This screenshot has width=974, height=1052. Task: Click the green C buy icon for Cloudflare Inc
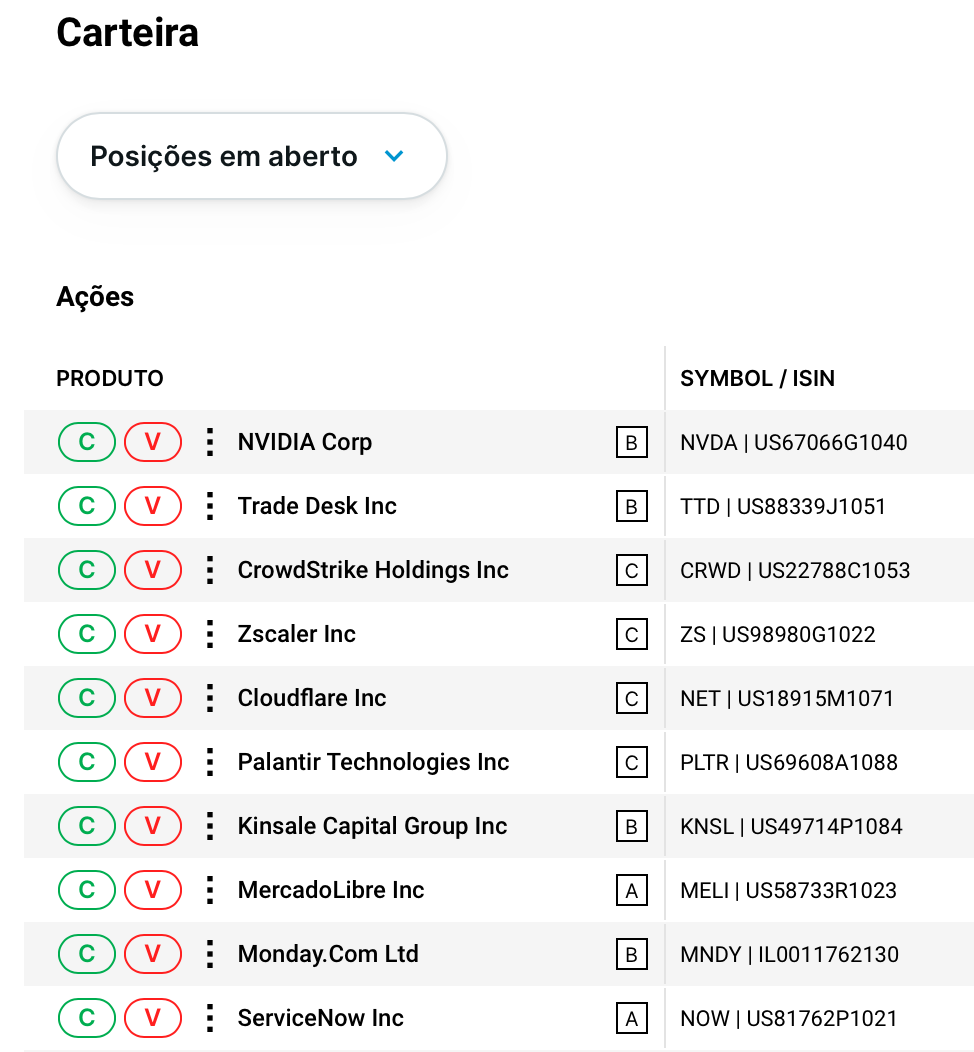pyautogui.click(x=87, y=698)
